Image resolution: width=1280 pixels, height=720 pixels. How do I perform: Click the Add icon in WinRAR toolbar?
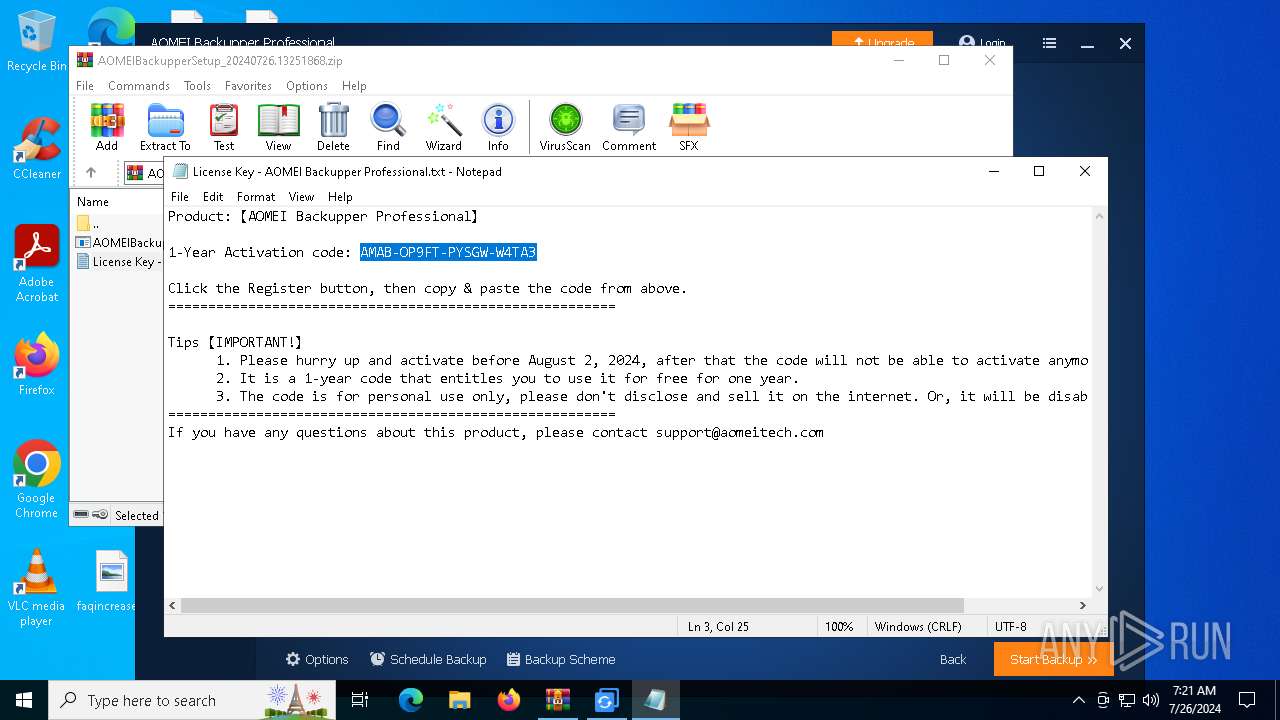(107, 127)
